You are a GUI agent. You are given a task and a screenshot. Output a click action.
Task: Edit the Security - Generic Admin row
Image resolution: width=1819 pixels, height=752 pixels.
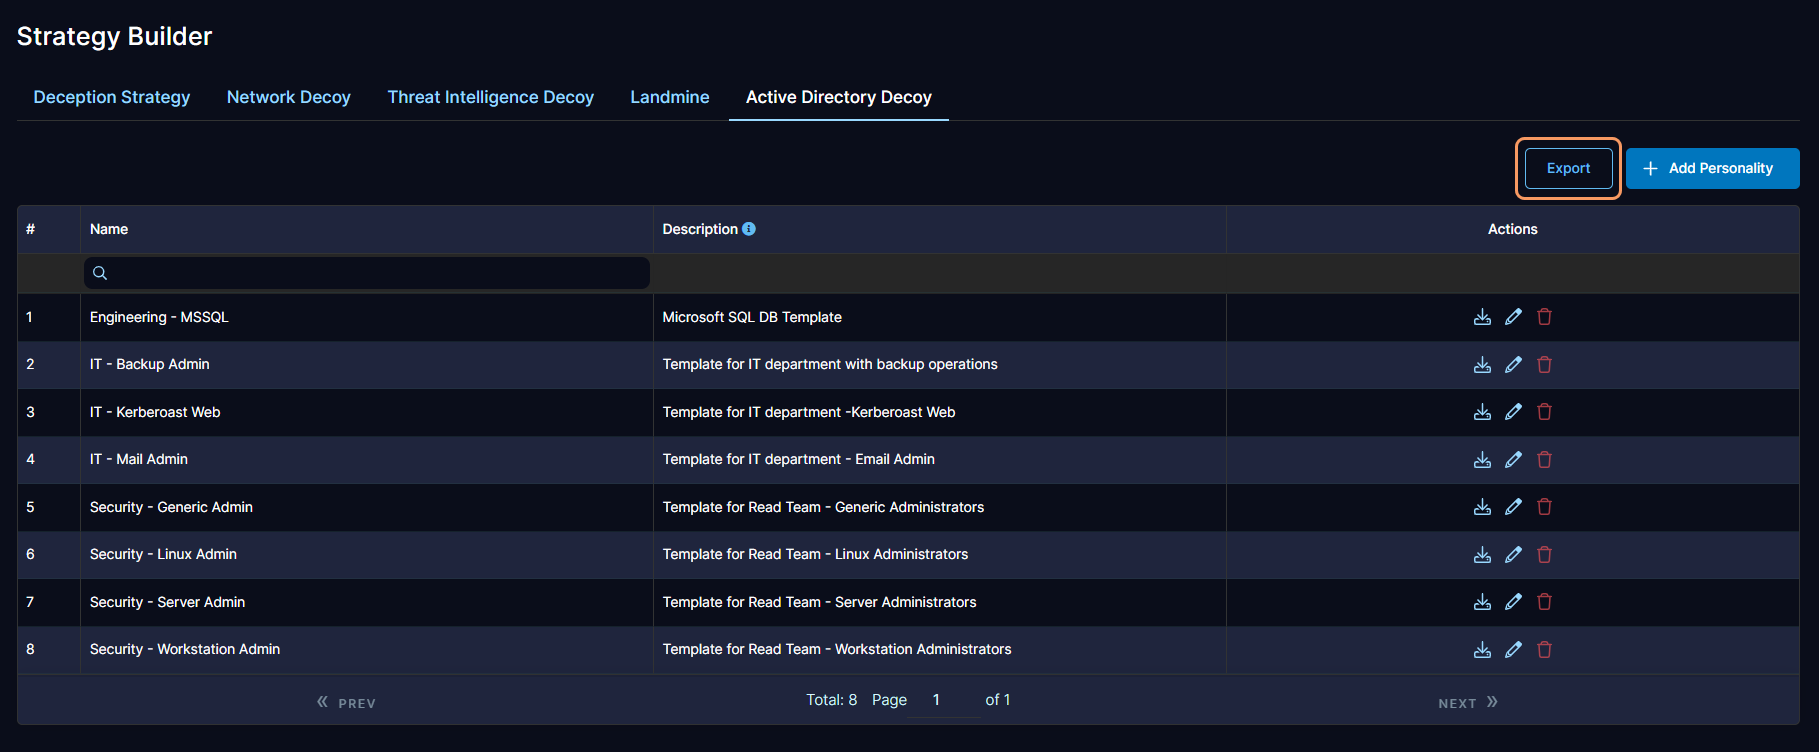click(1513, 507)
